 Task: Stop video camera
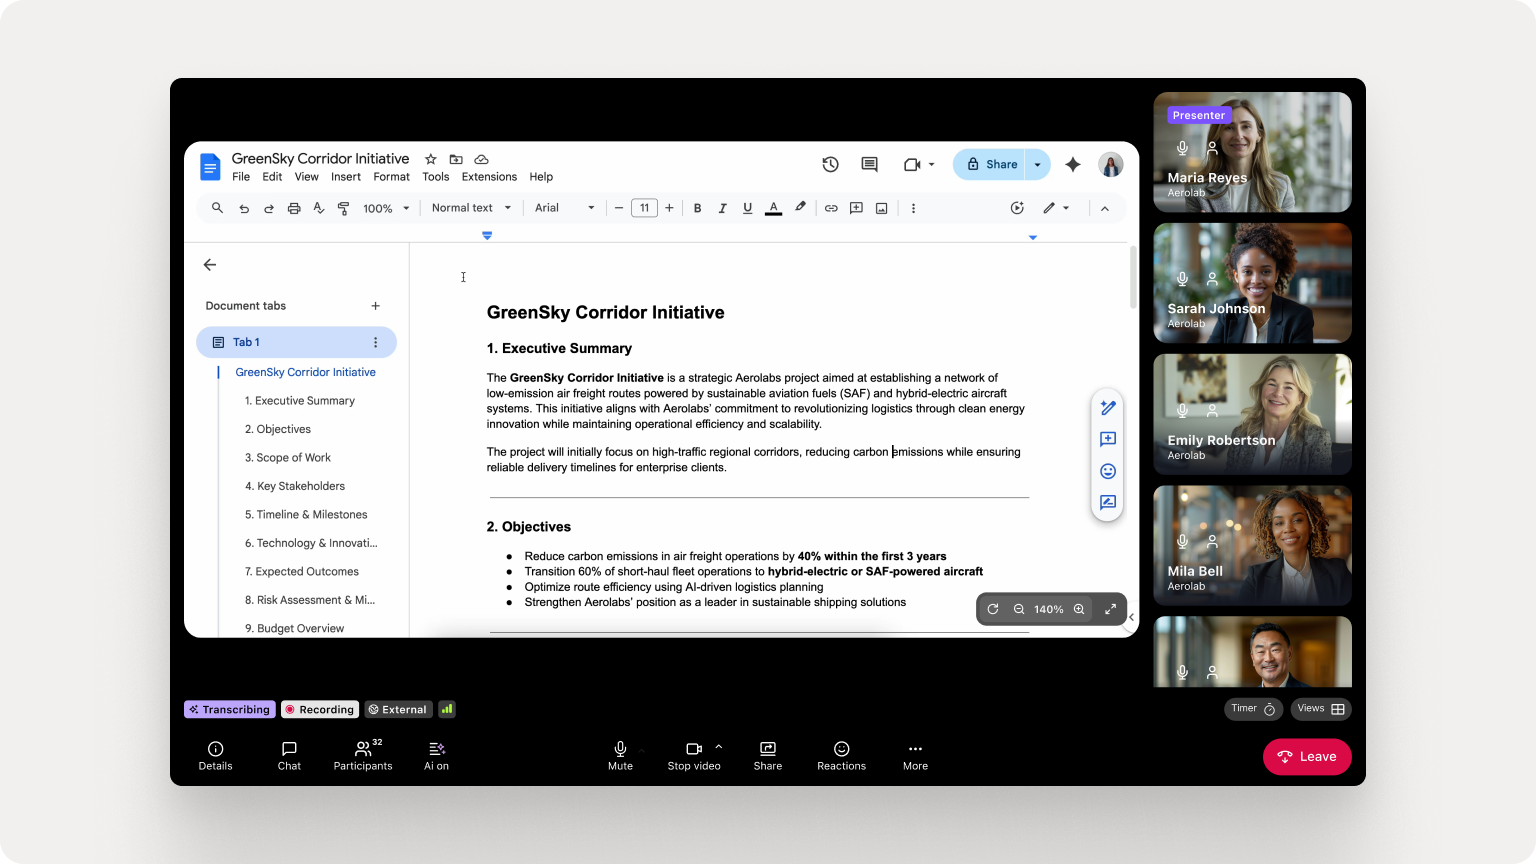click(x=694, y=755)
